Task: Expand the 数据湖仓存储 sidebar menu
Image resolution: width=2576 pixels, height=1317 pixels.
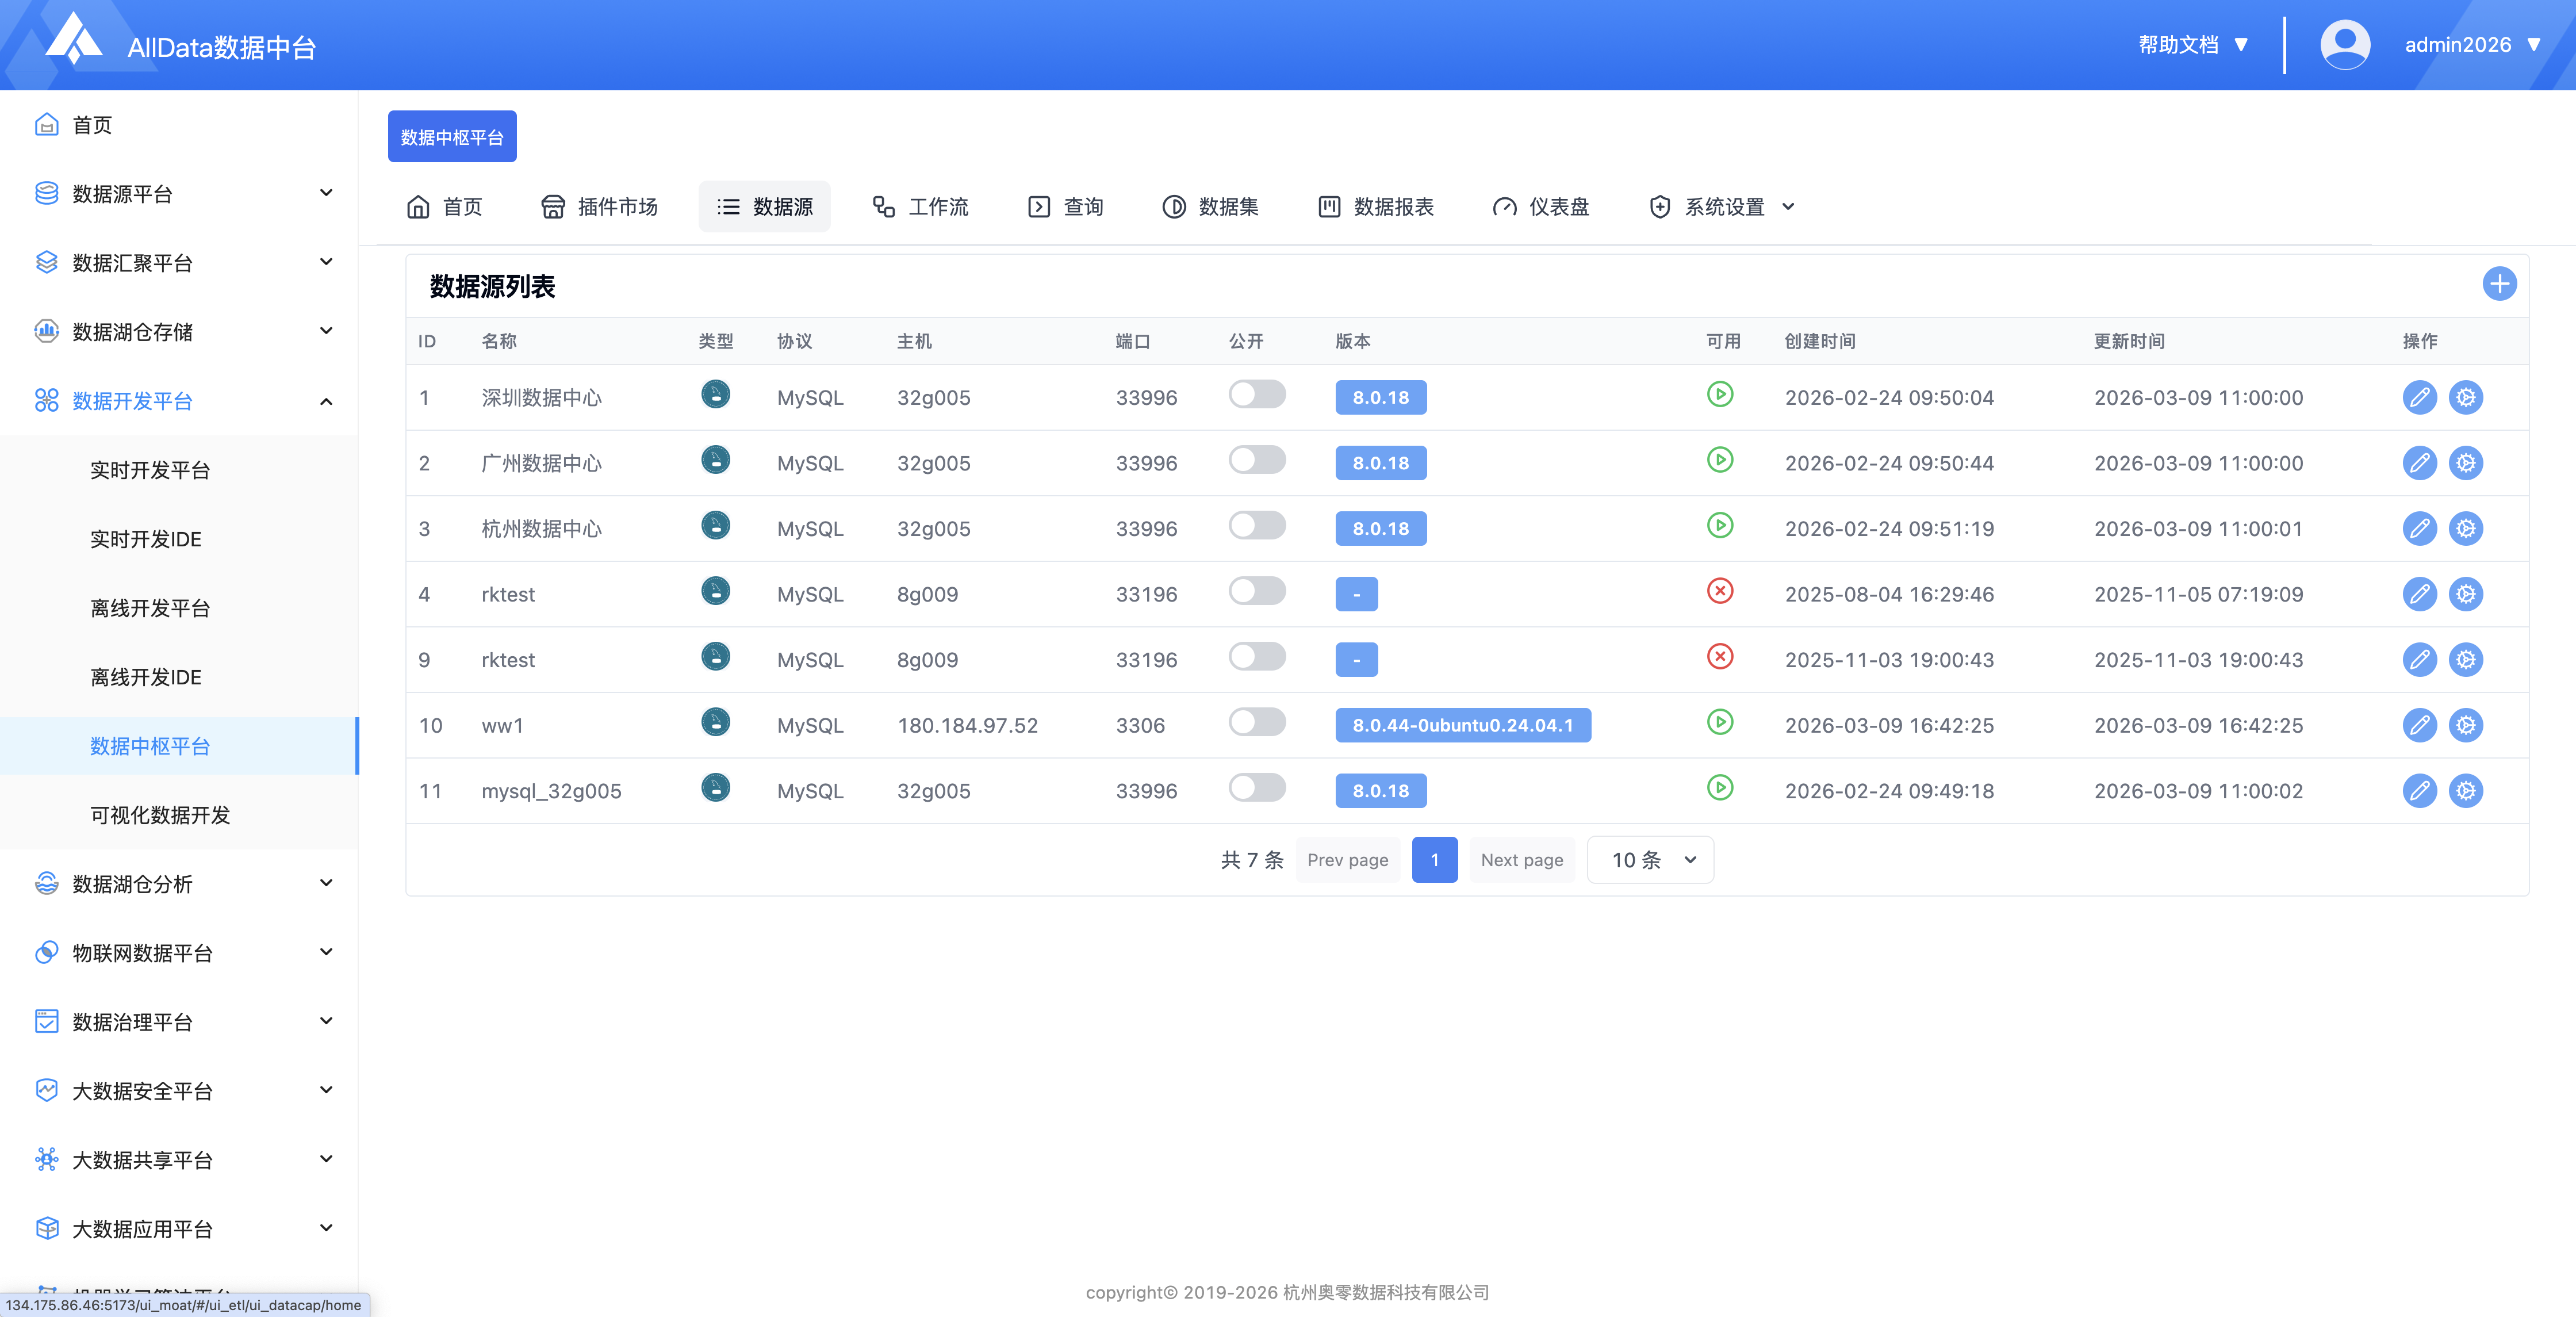Action: pyautogui.click(x=179, y=332)
